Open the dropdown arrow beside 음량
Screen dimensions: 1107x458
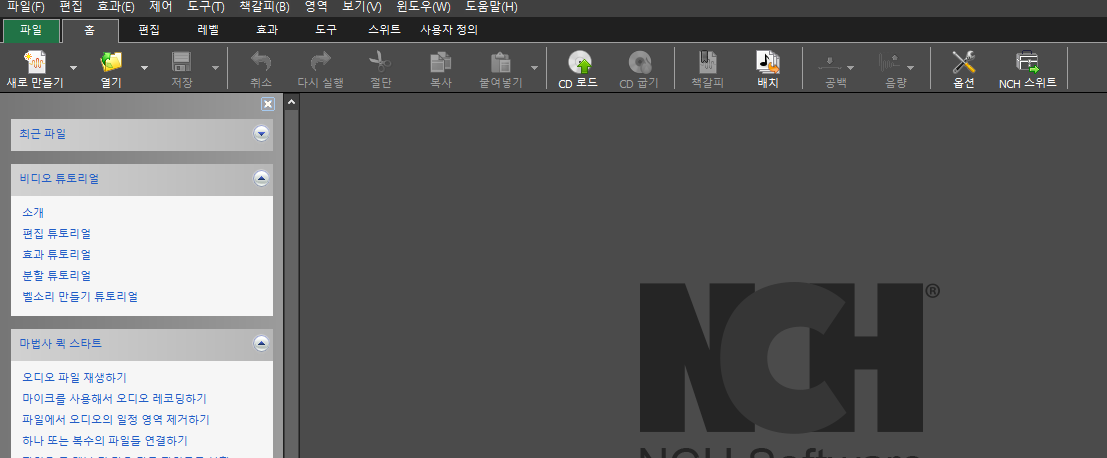click(x=911, y=68)
